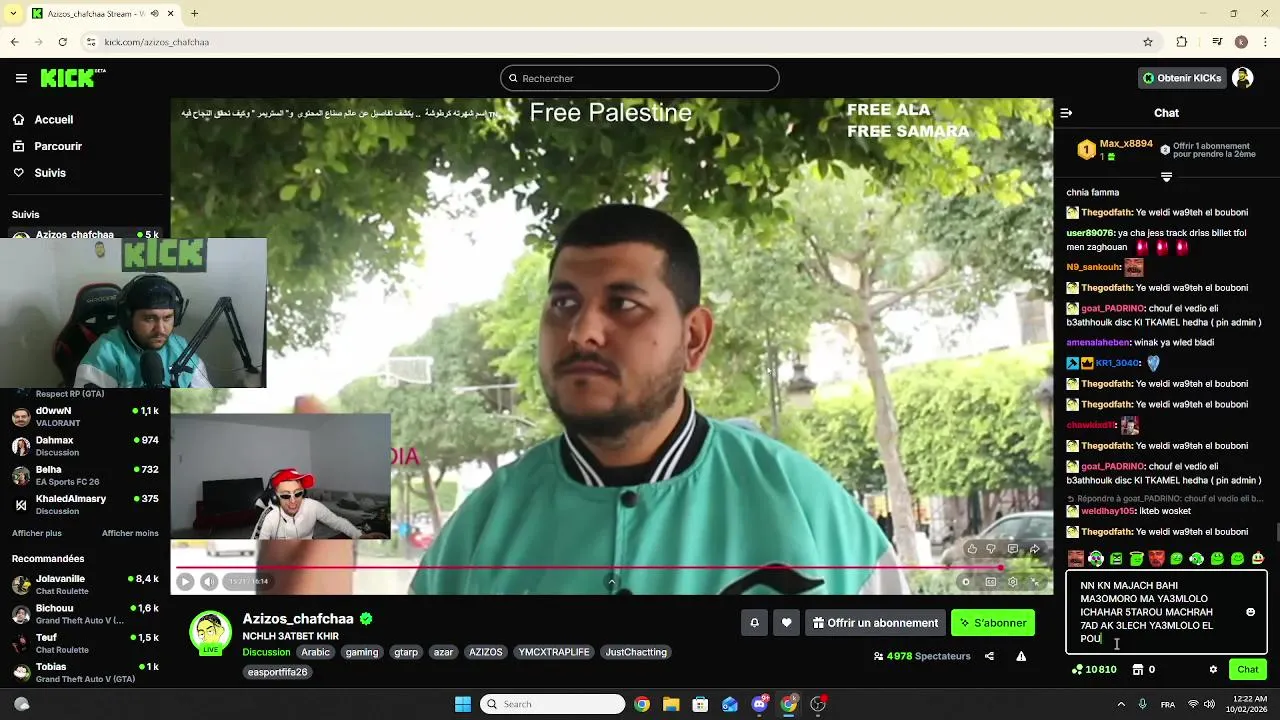Toggle the autoplay circle icon in player

pyautogui.click(x=966, y=582)
